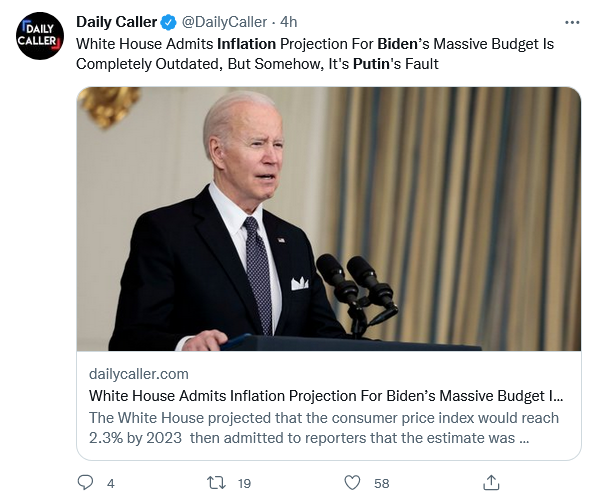The image size is (598, 504).
Task: Click the reply speech bubble icon
Action: (x=85, y=483)
